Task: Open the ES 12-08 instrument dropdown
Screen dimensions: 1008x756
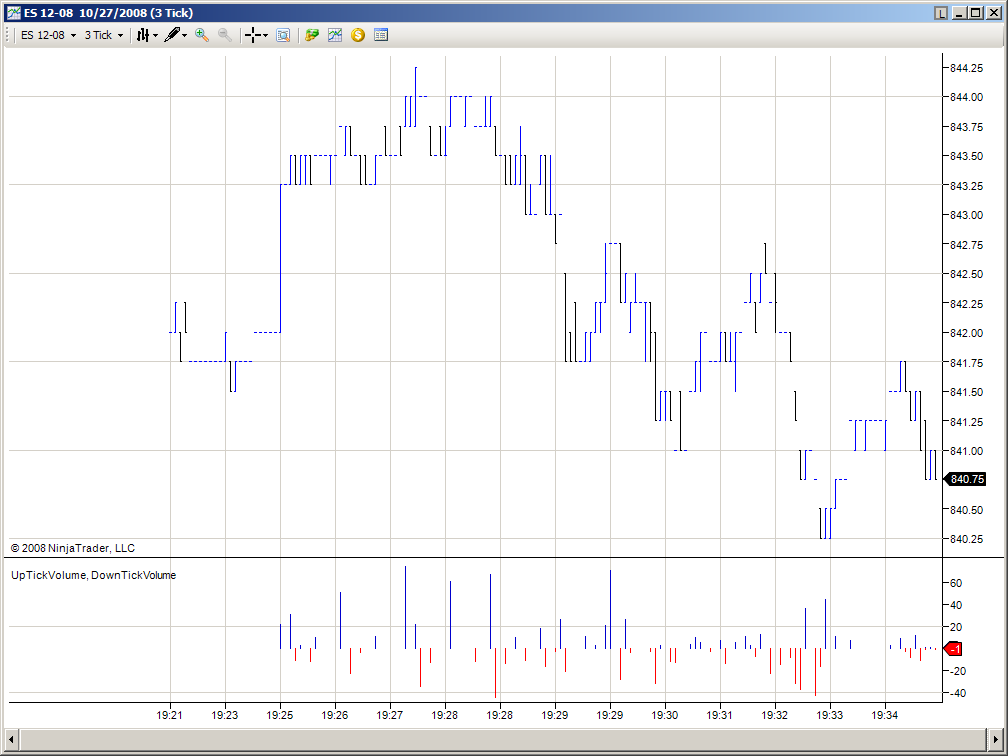Action: [x=48, y=35]
